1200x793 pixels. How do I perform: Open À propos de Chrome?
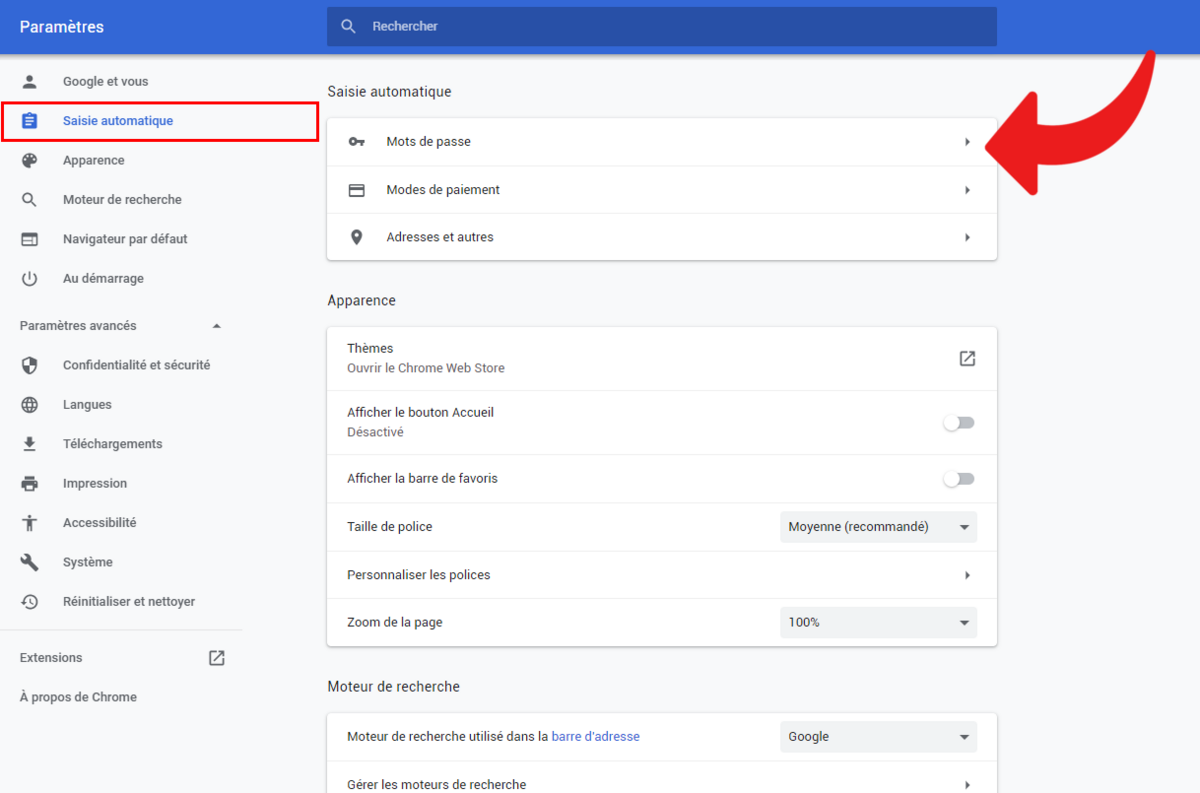(x=78, y=697)
